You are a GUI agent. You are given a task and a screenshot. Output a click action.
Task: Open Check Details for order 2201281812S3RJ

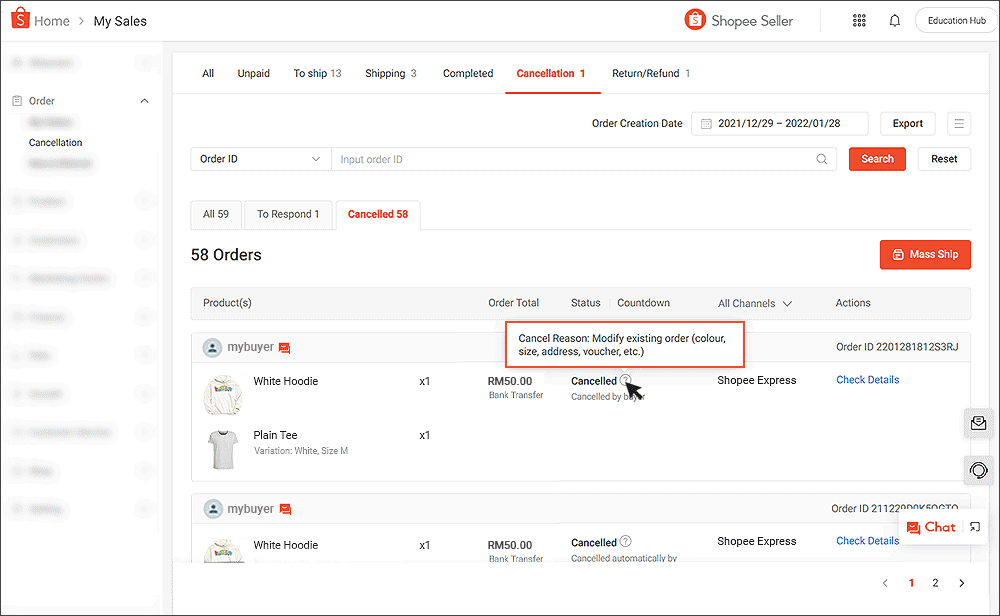[867, 379]
